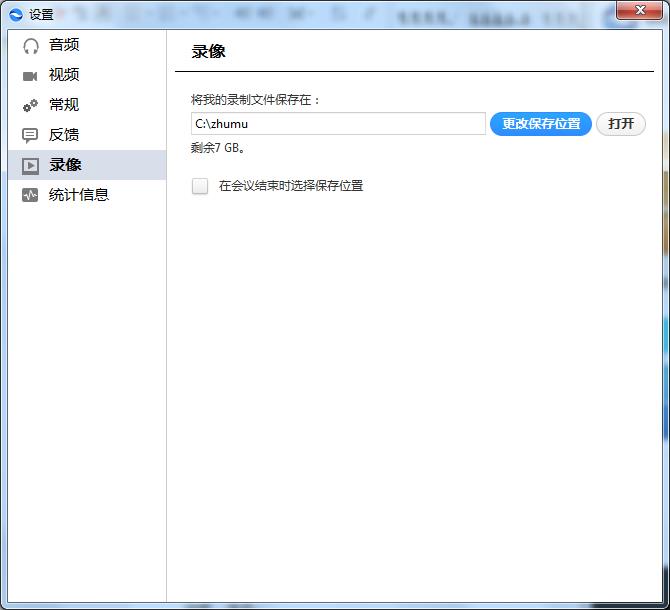670x610 pixels.
Task: Click the 设置 window title text
Action: pyautogui.click(x=42, y=15)
